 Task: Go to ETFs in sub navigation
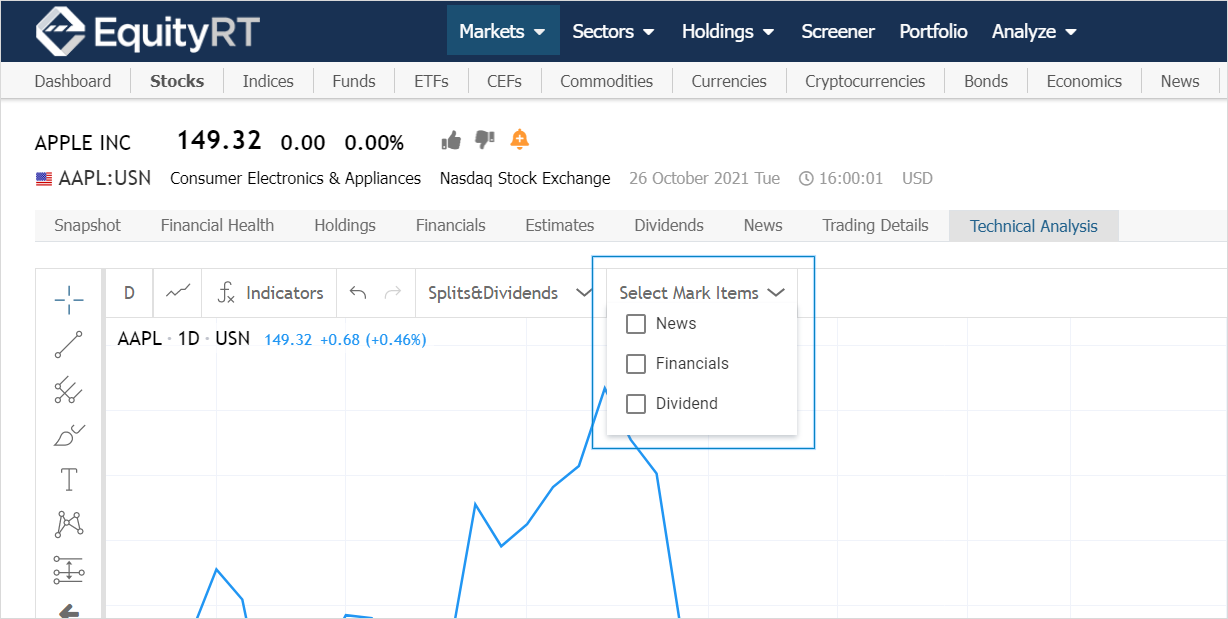point(431,81)
